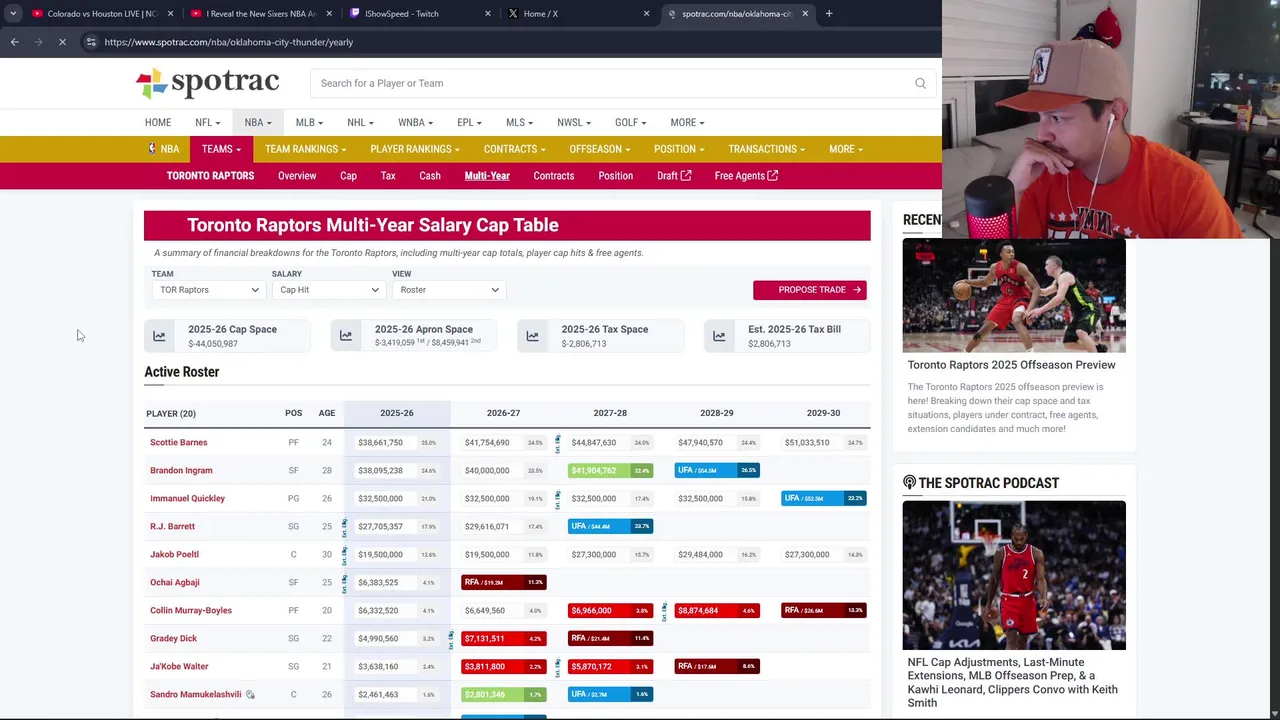
Task: Click site info icon in address bar
Action: 91,42
